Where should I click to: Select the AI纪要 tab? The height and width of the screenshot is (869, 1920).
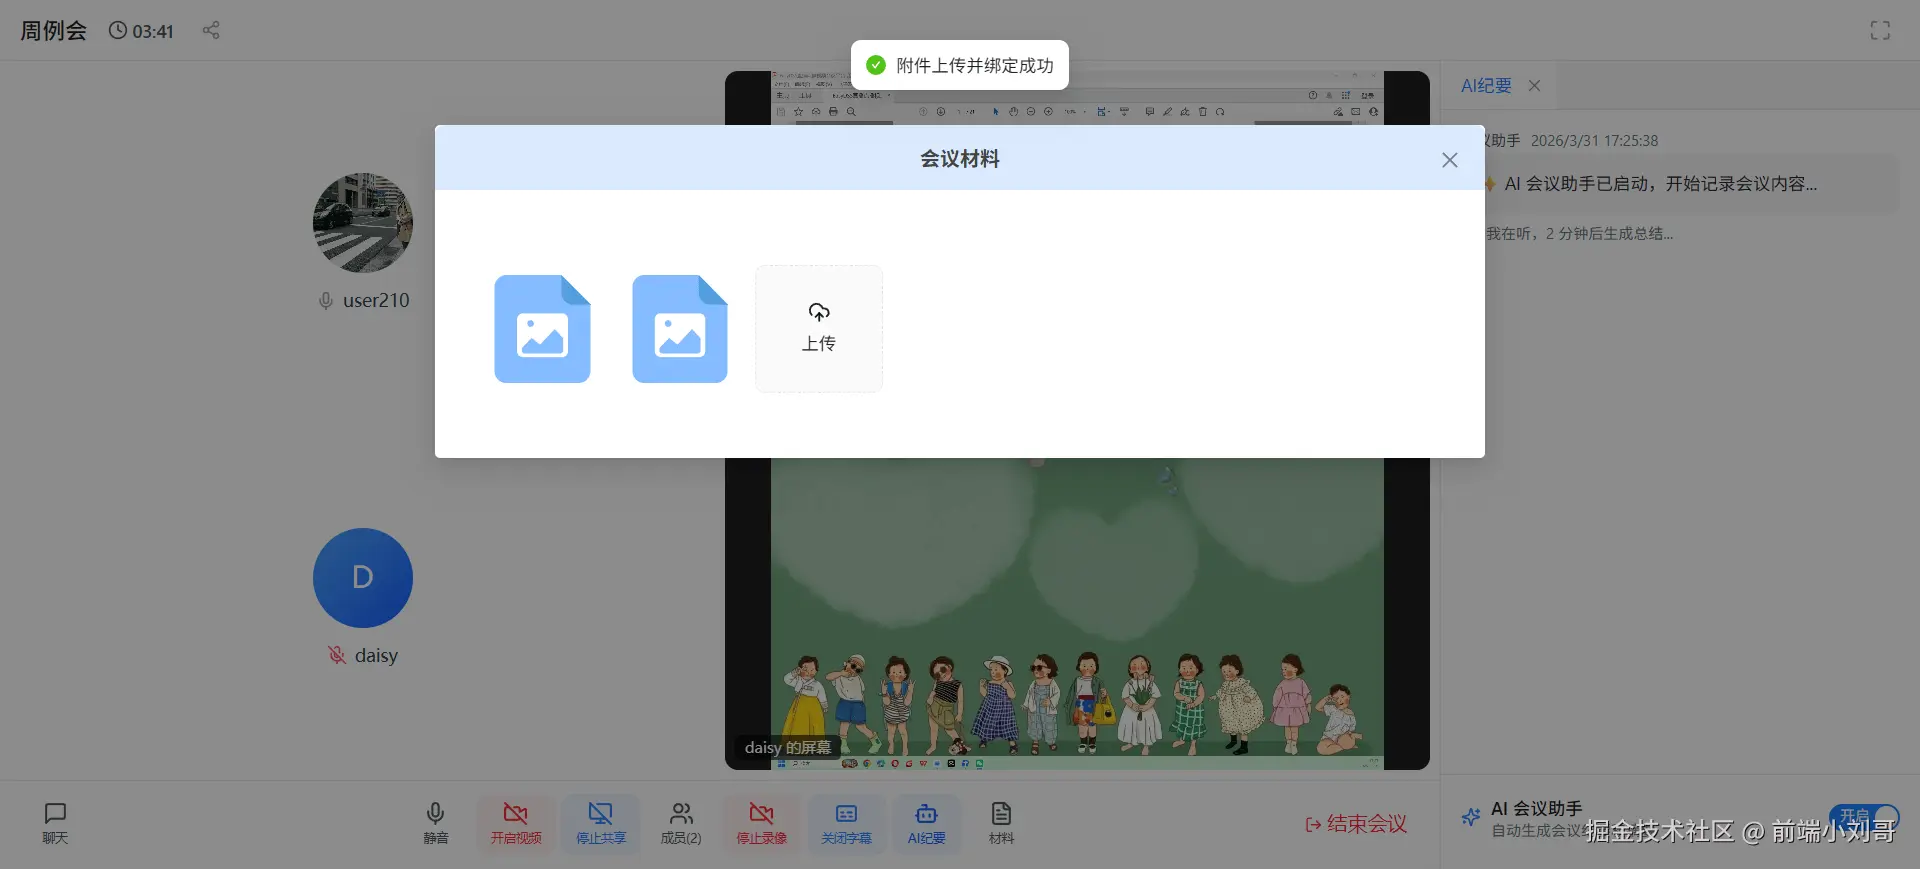(x=1486, y=86)
